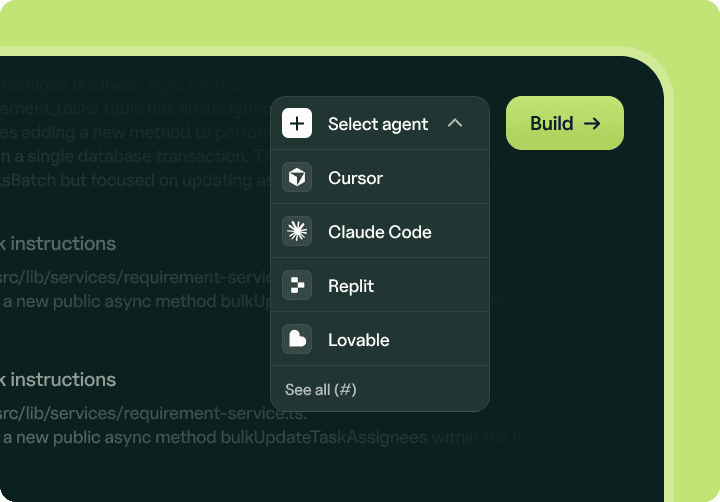Click the line containing 'bulkUpdateTaskAssignees within the'

point(266,437)
